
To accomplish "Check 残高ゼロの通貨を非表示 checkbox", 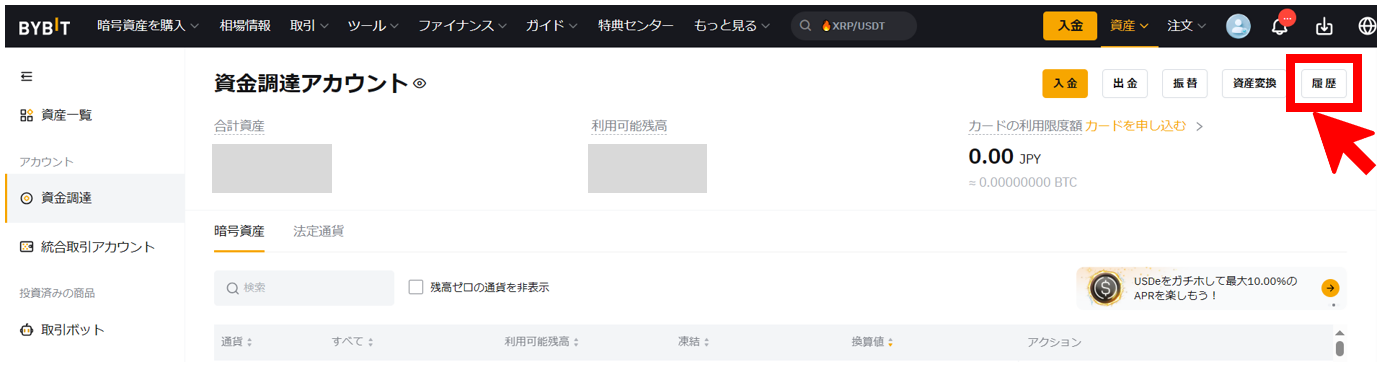I will pos(416,287).
